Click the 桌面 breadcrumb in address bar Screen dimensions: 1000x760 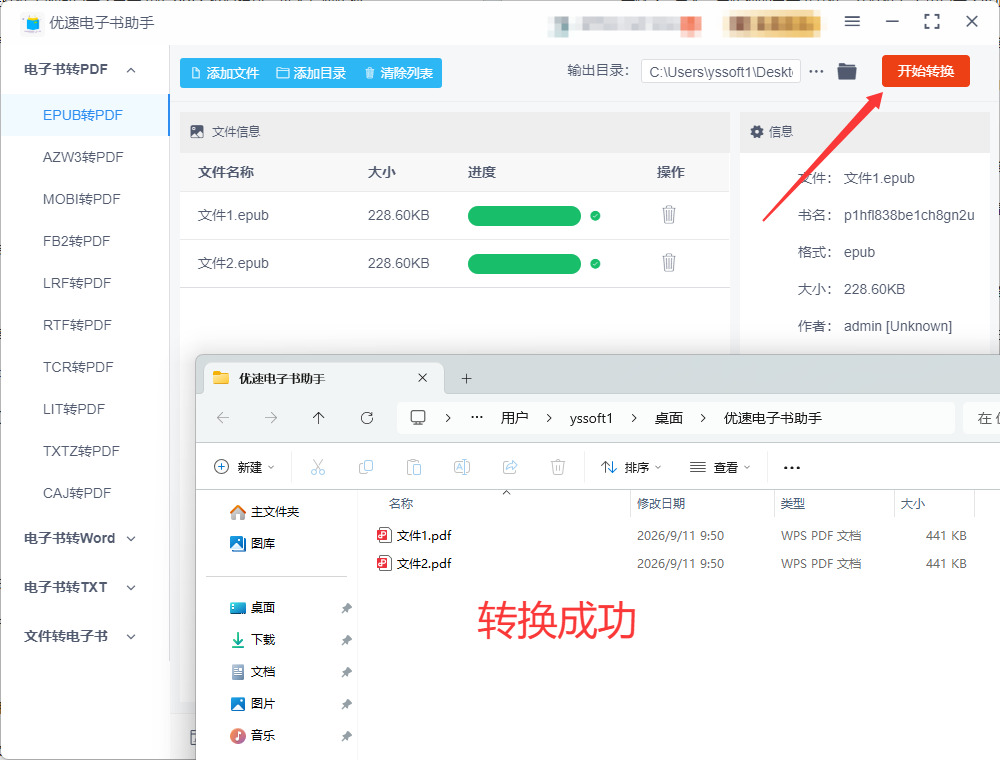[x=668, y=418]
